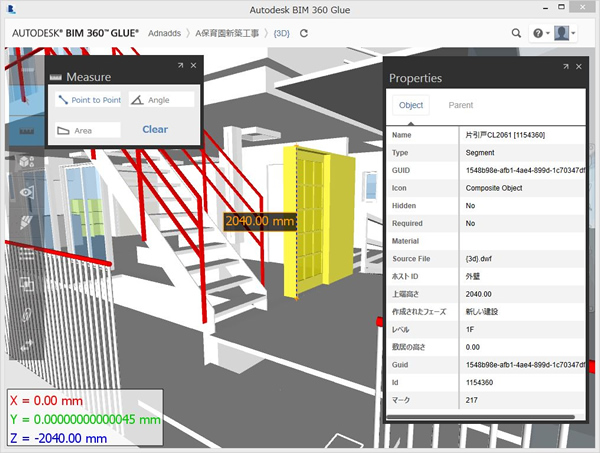Viewport: 600px width, 453px height.
Task: Select the Angle measurement mode
Action: point(161,100)
